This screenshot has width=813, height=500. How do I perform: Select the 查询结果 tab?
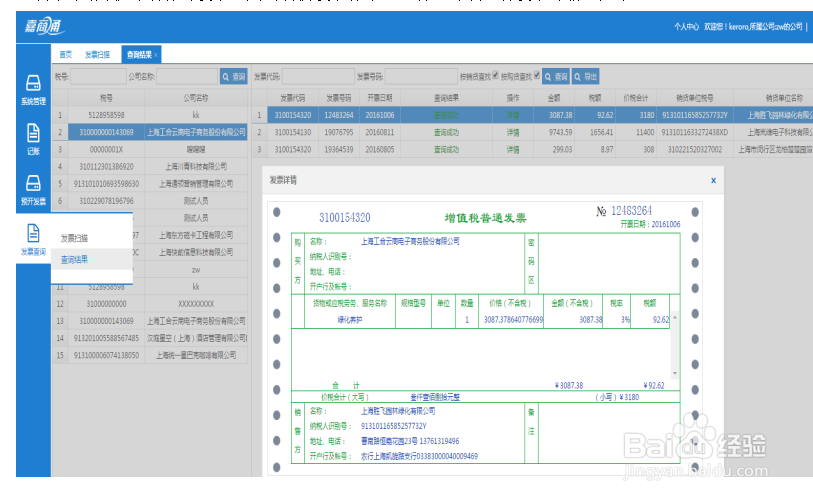pos(139,54)
